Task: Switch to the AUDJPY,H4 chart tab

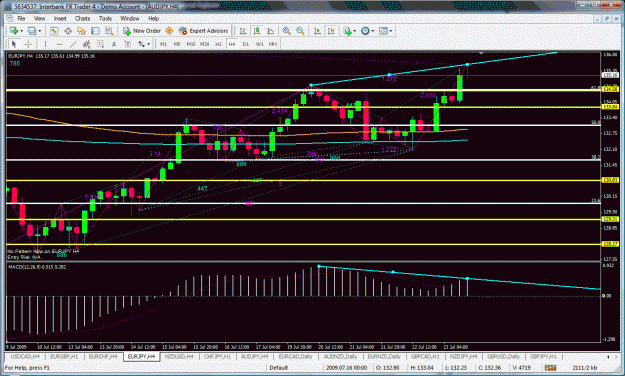Action: [254, 356]
